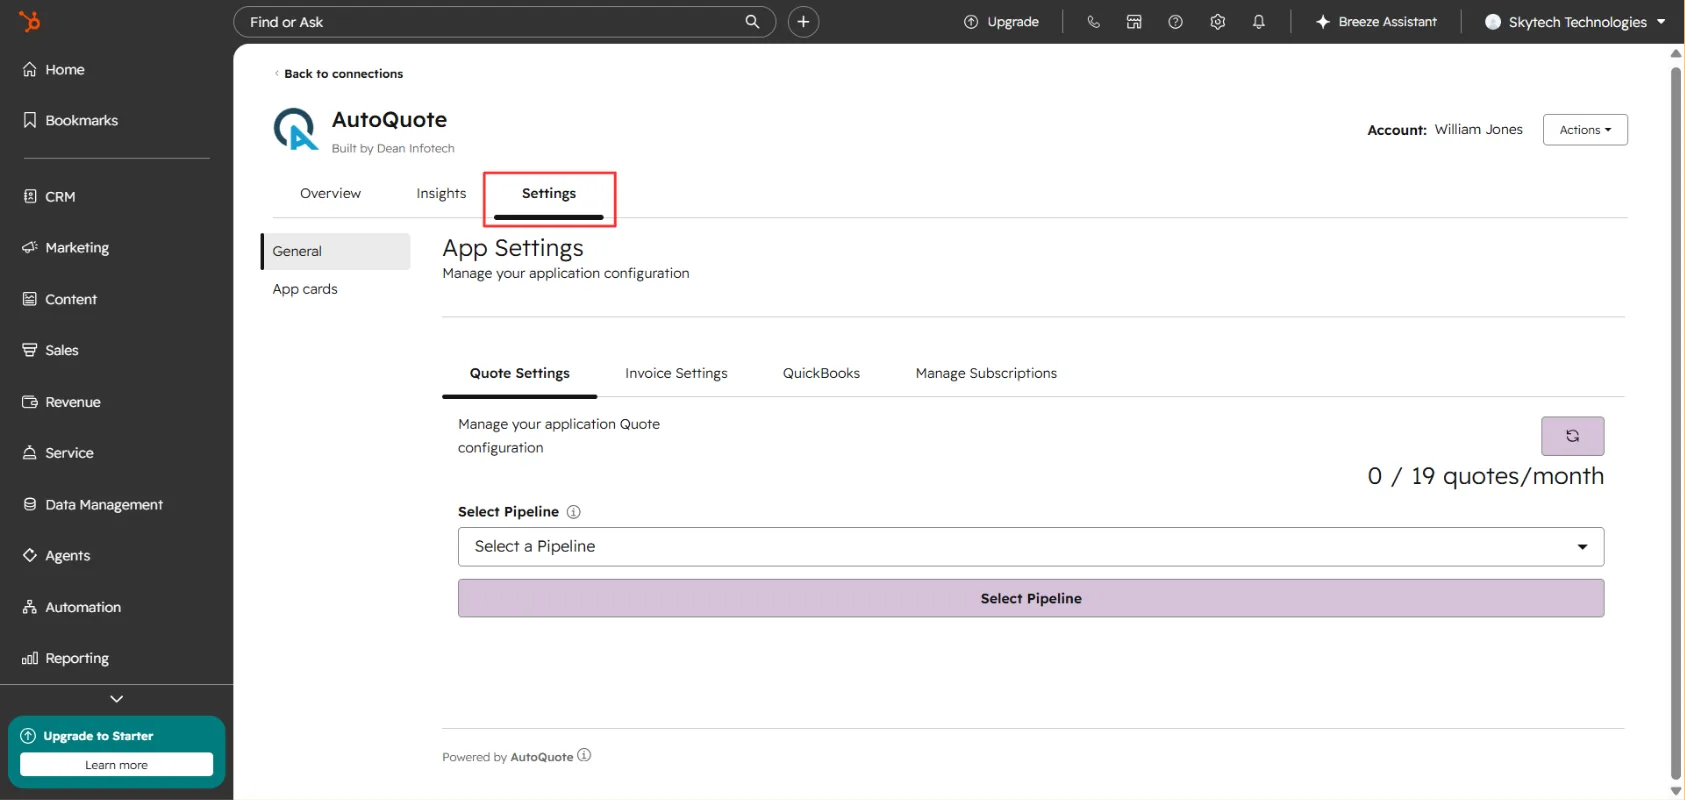
Task: Open the Actions dropdown
Action: (x=1585, y=130)
